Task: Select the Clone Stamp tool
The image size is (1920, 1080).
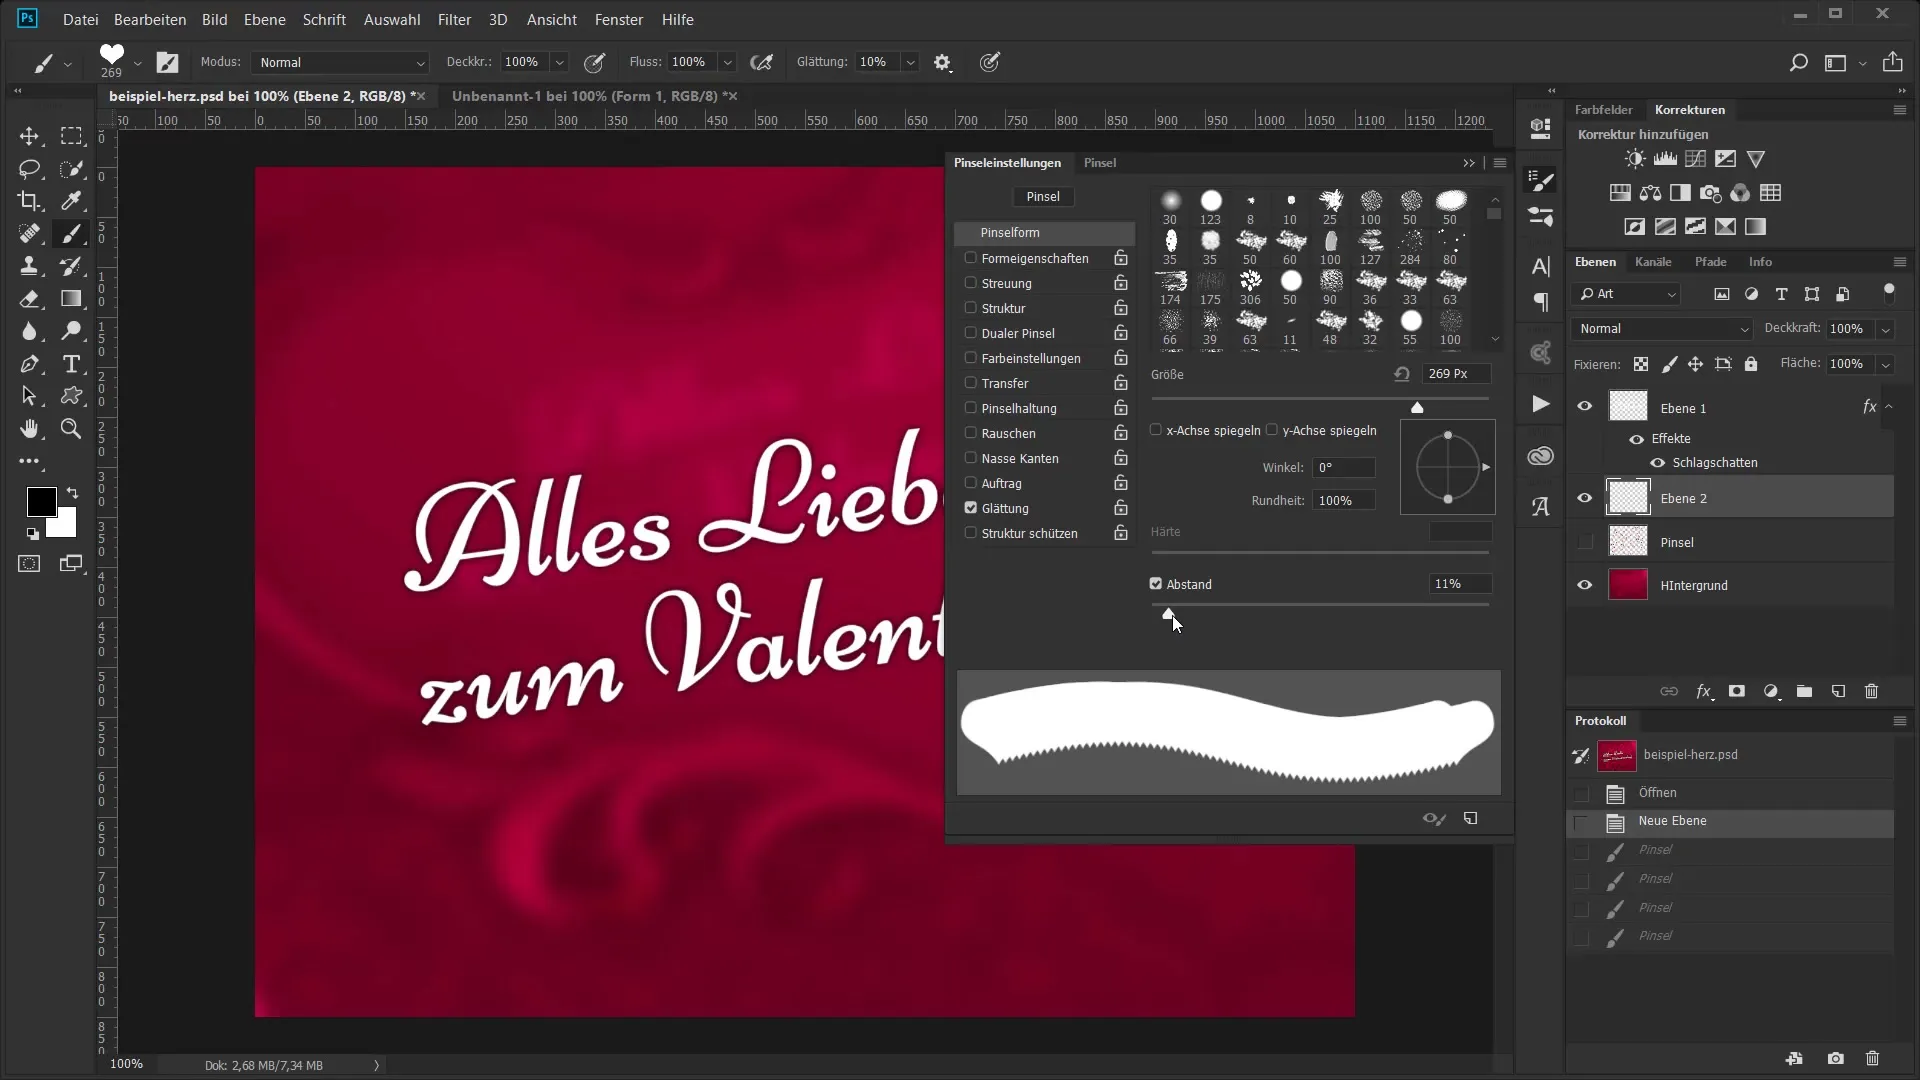Action: coord(29,266)
